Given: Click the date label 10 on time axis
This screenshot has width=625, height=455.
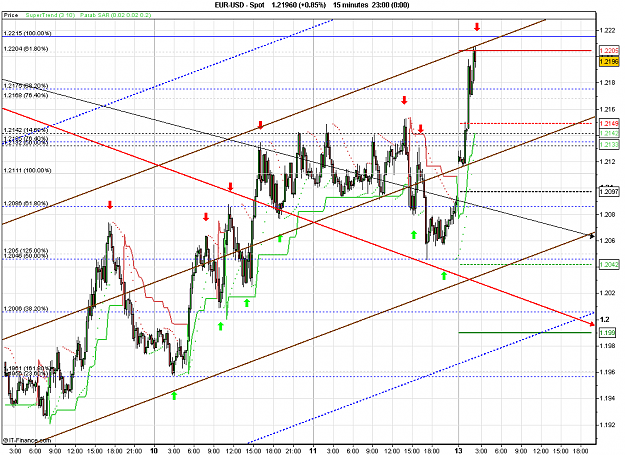Looking at the screenshot, I should [x=154, y=451].
